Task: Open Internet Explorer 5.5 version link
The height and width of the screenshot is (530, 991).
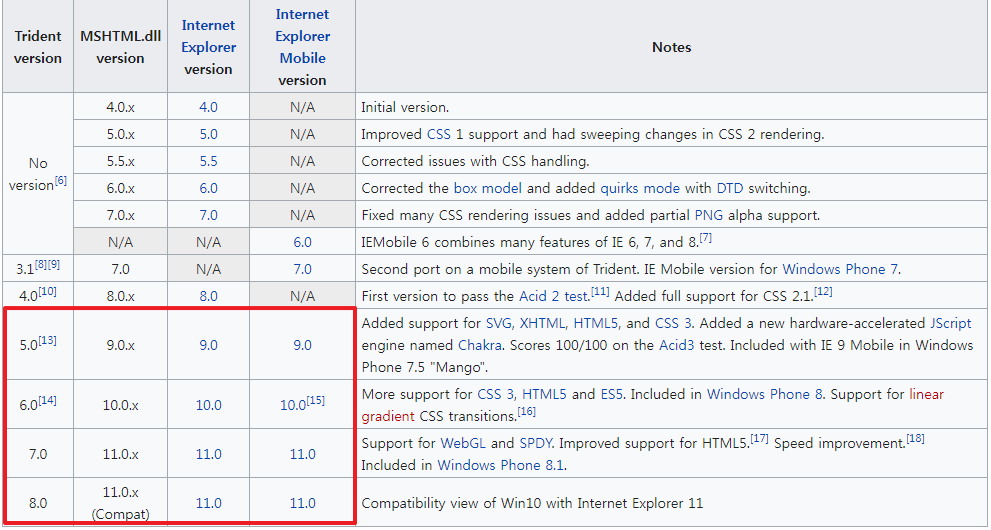Action: click(x=208, y=161)
